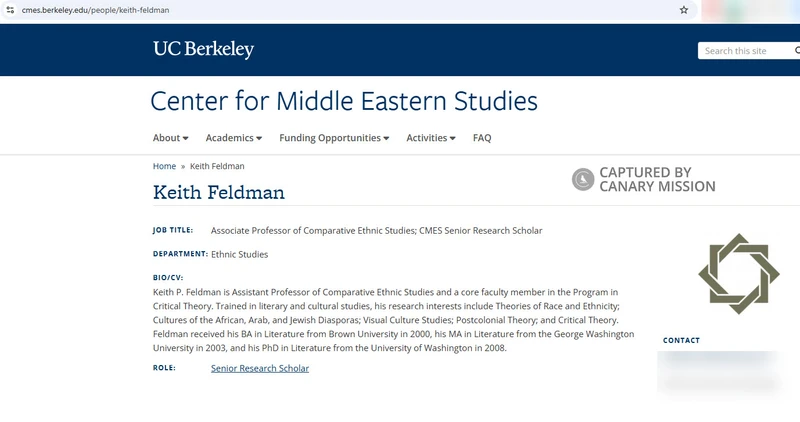The height and width of the screenshot is (422, 800).
Task: Open site information icon beside the URL
Action: 10,10
